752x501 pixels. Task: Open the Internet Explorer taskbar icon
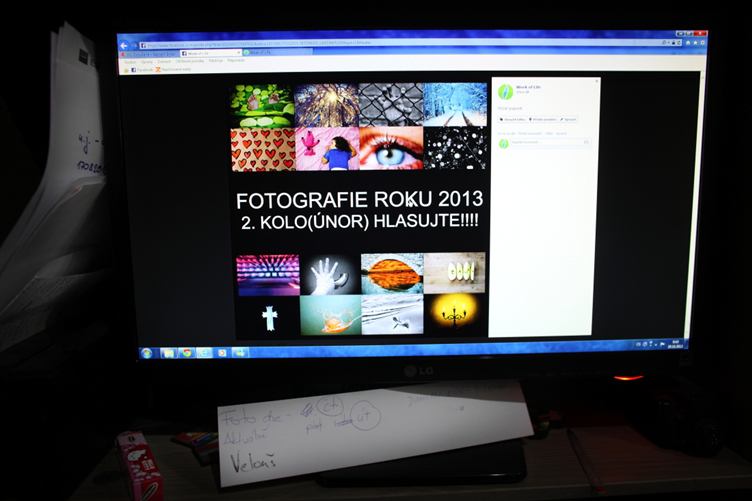coord(203,353)
